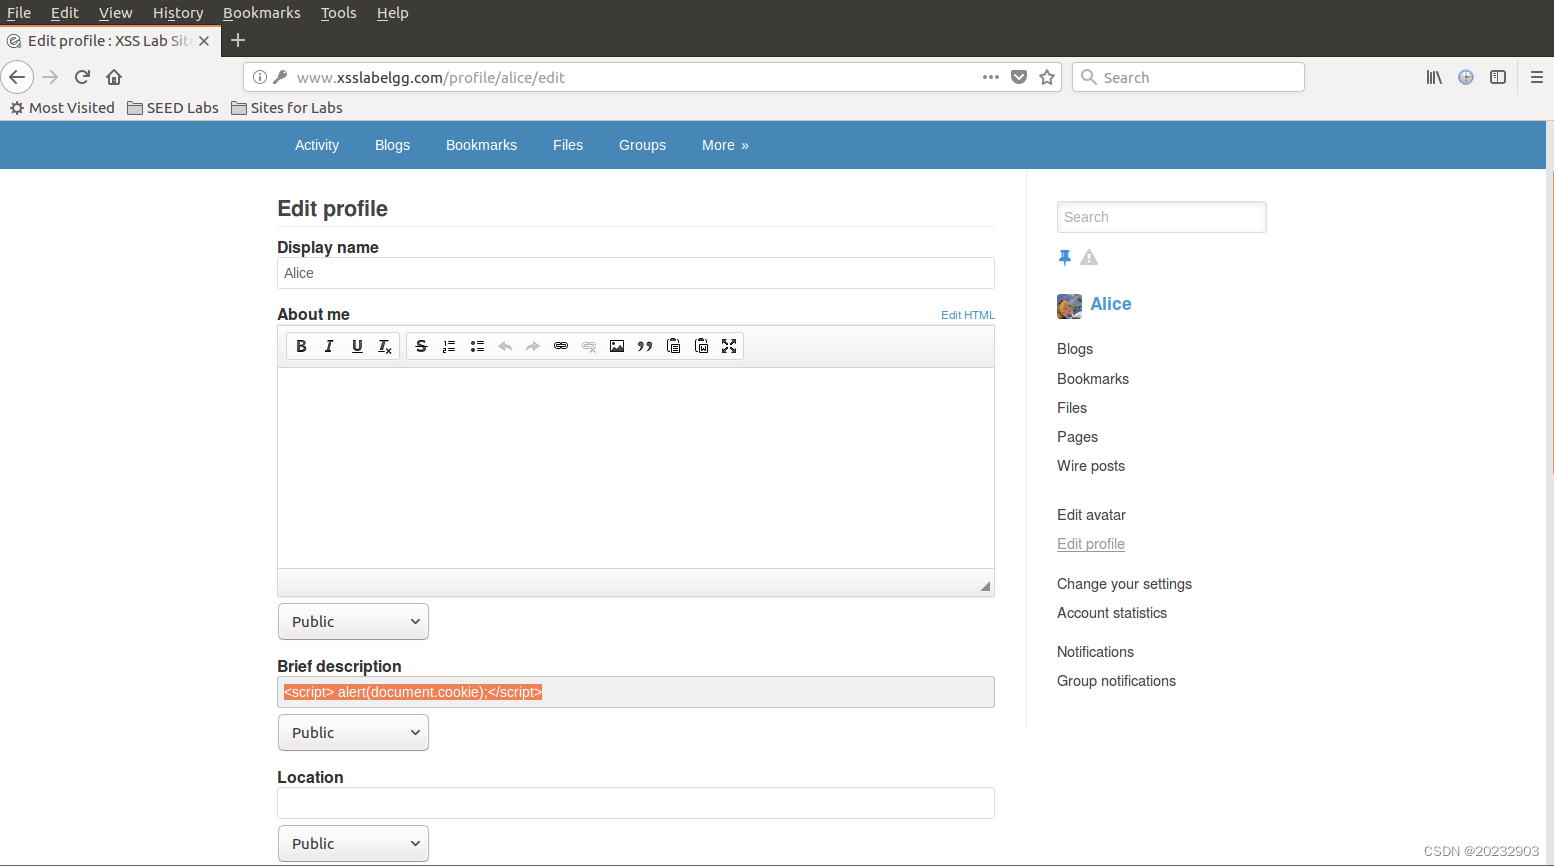The image size is (1554, 866).
Task: Open the Firefox library icon
Action: click(x=1434, y=77)
